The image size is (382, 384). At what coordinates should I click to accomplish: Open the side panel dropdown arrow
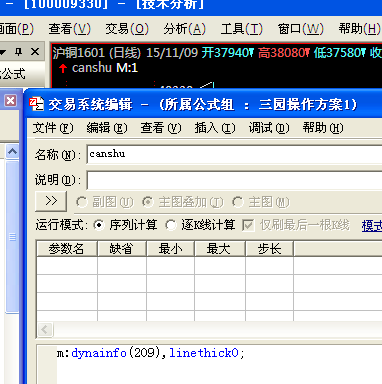[3, 52]
